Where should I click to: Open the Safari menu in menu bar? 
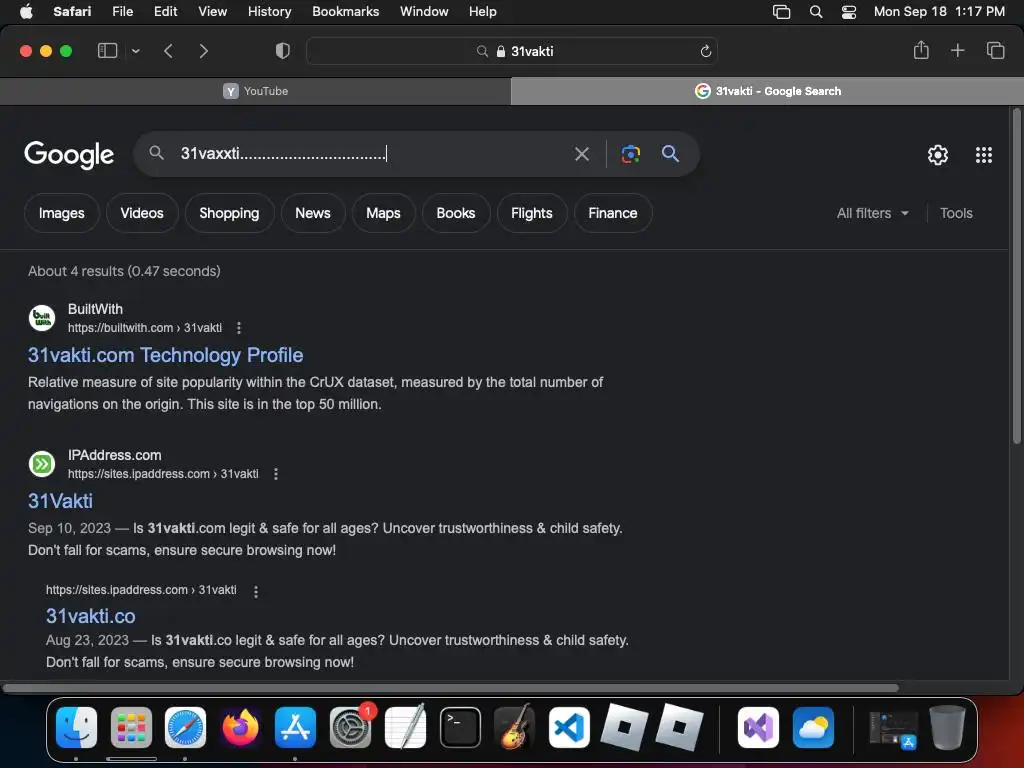[72, 11]
